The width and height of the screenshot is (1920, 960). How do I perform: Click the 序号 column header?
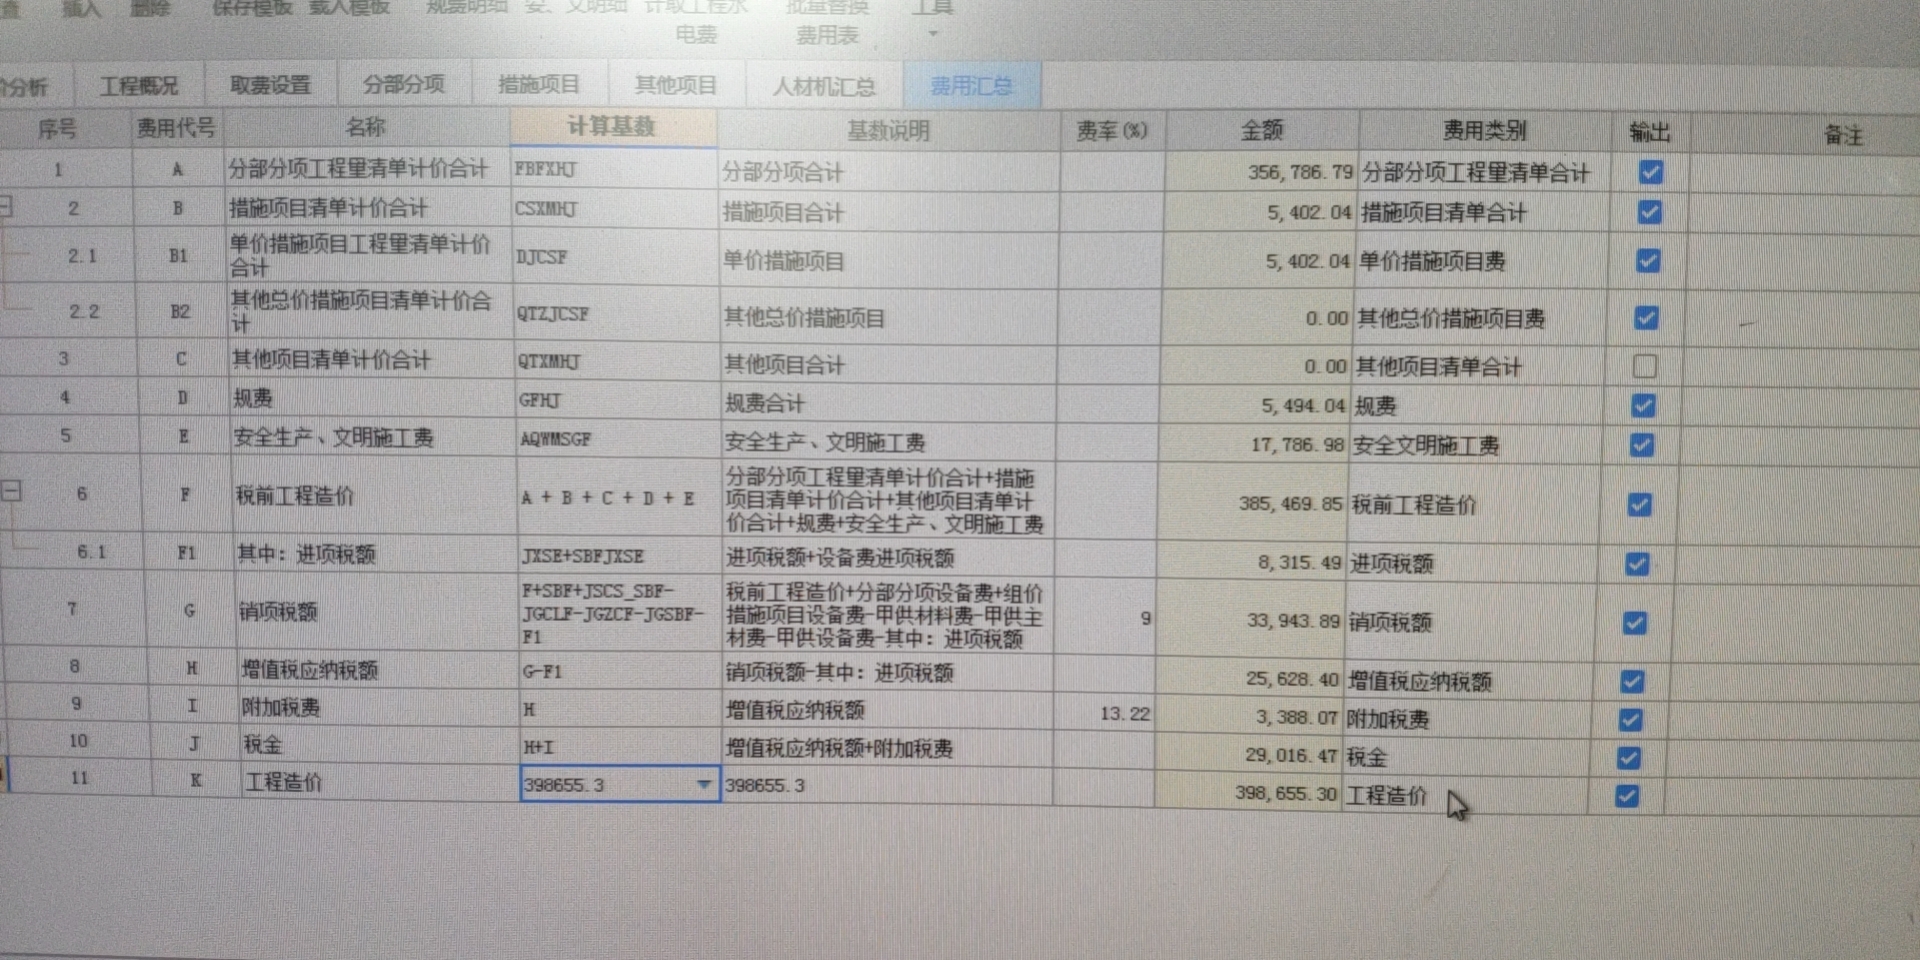(x=58, y=129)
